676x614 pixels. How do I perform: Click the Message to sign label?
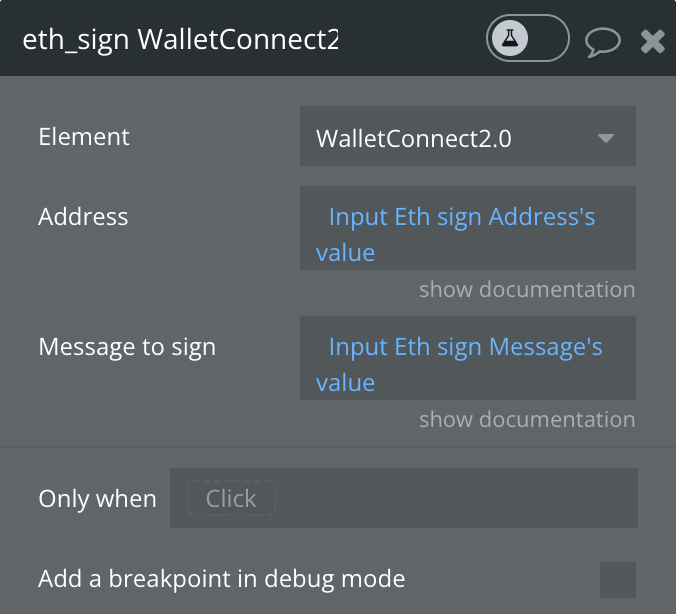pyautogui.click(x=127, y=347)
